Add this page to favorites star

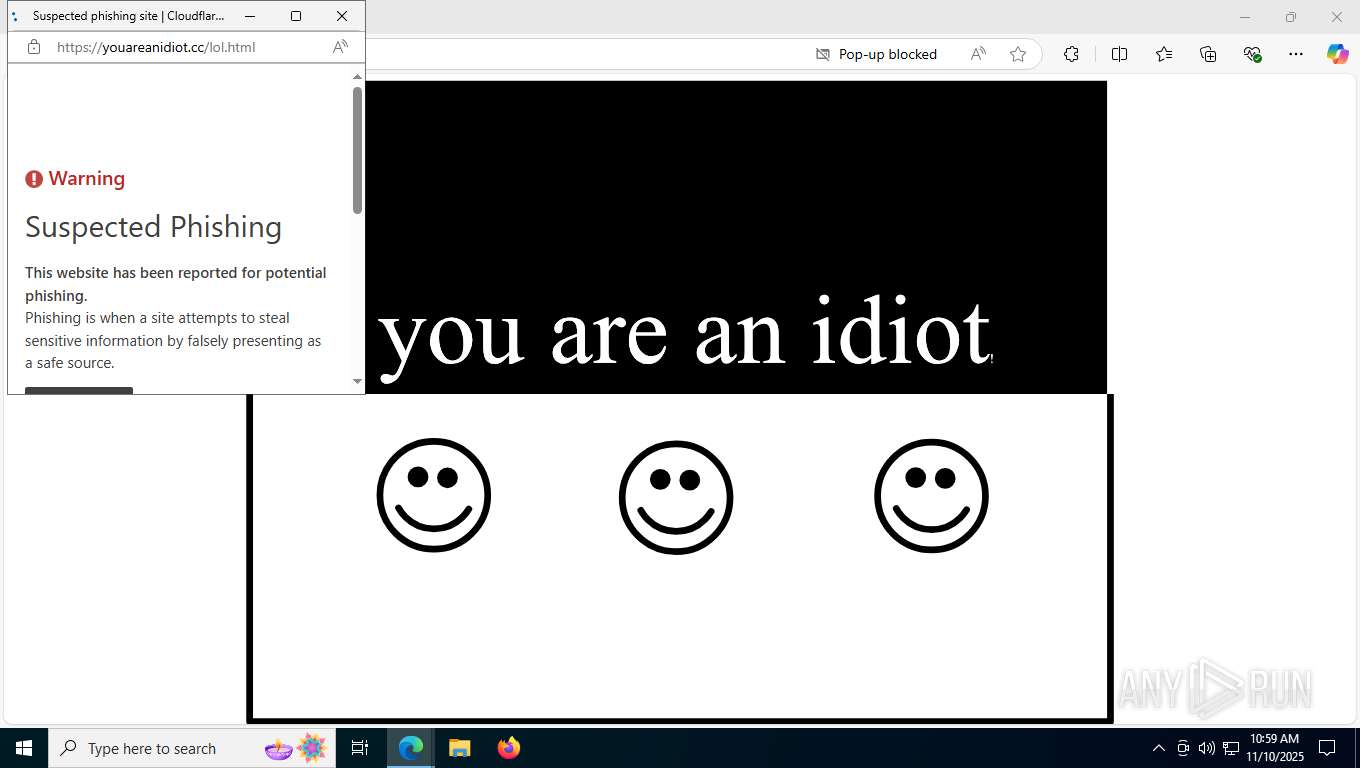(1018, 54)
